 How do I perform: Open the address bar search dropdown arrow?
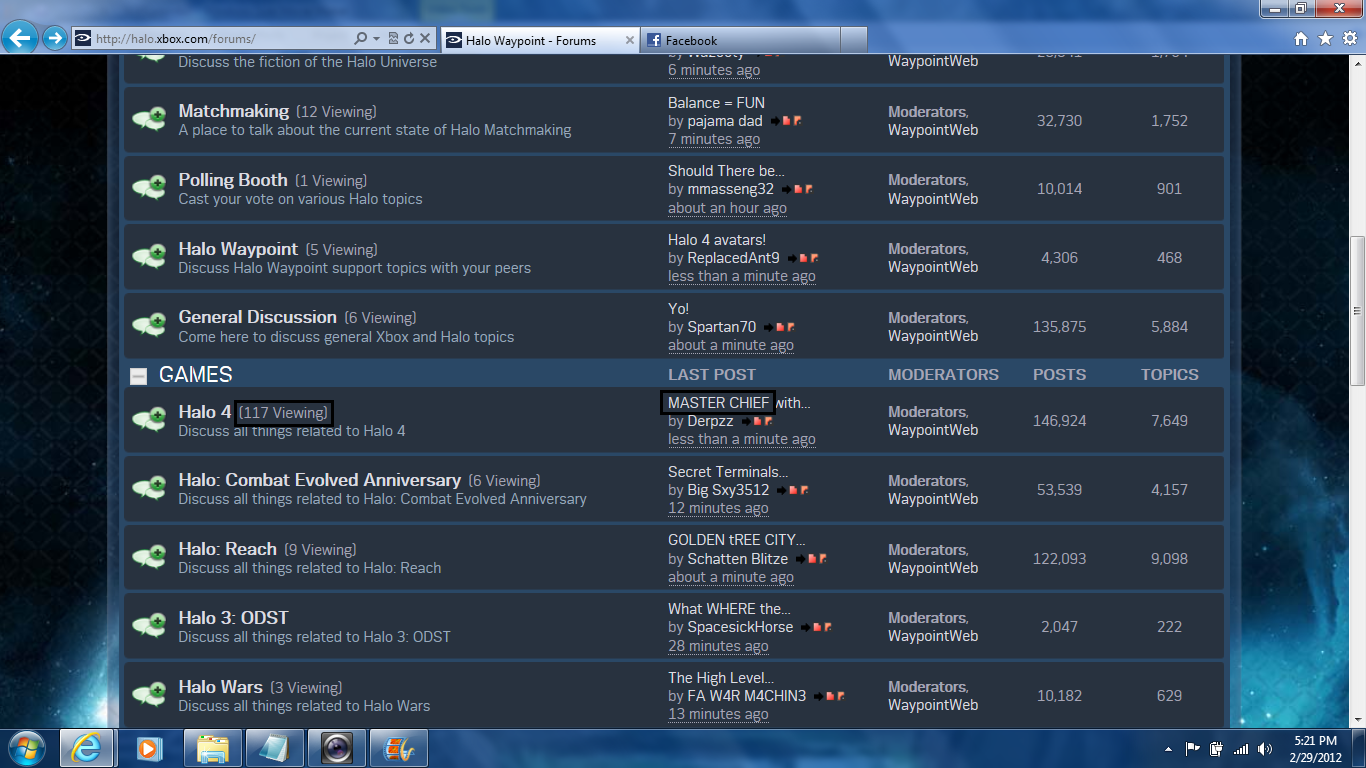point(376,39)
